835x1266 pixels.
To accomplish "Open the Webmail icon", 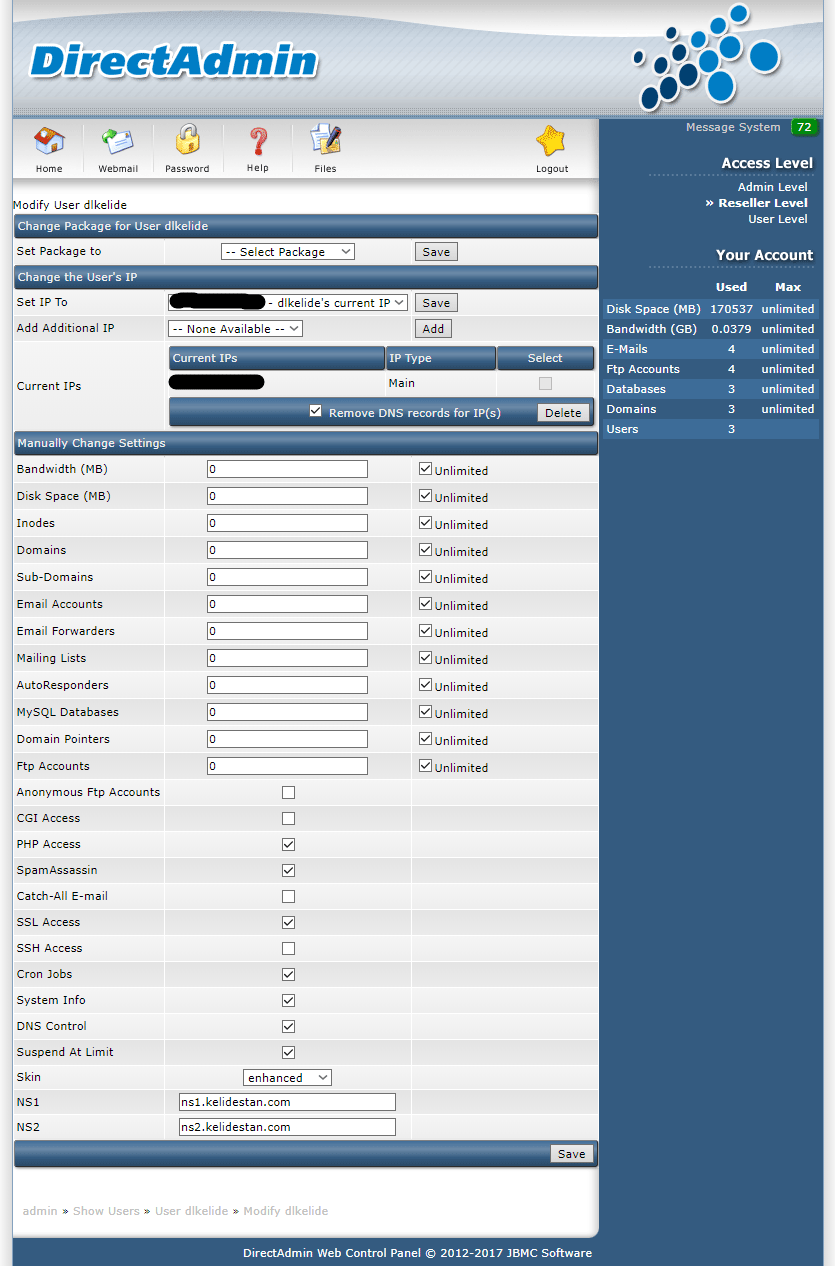I will (118, 142).
